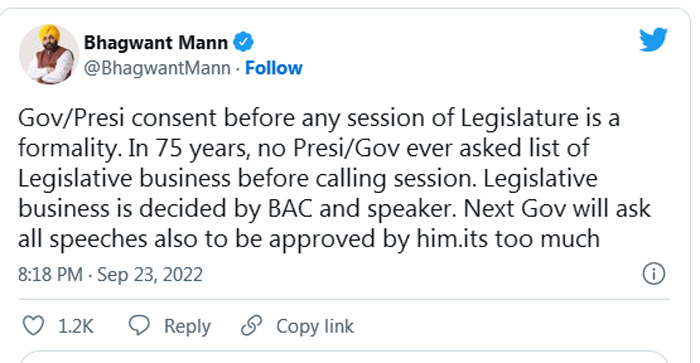Click the tweet line ending 'its too much'

point(308,239)
